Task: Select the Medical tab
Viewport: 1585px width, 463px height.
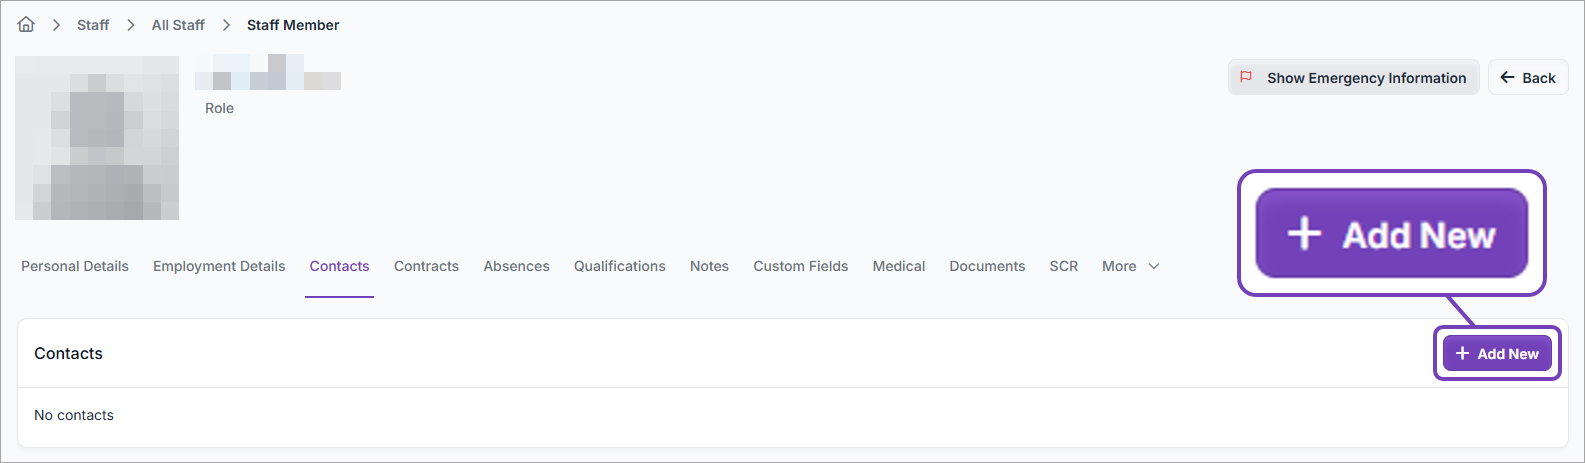Action: click(898, 266)
